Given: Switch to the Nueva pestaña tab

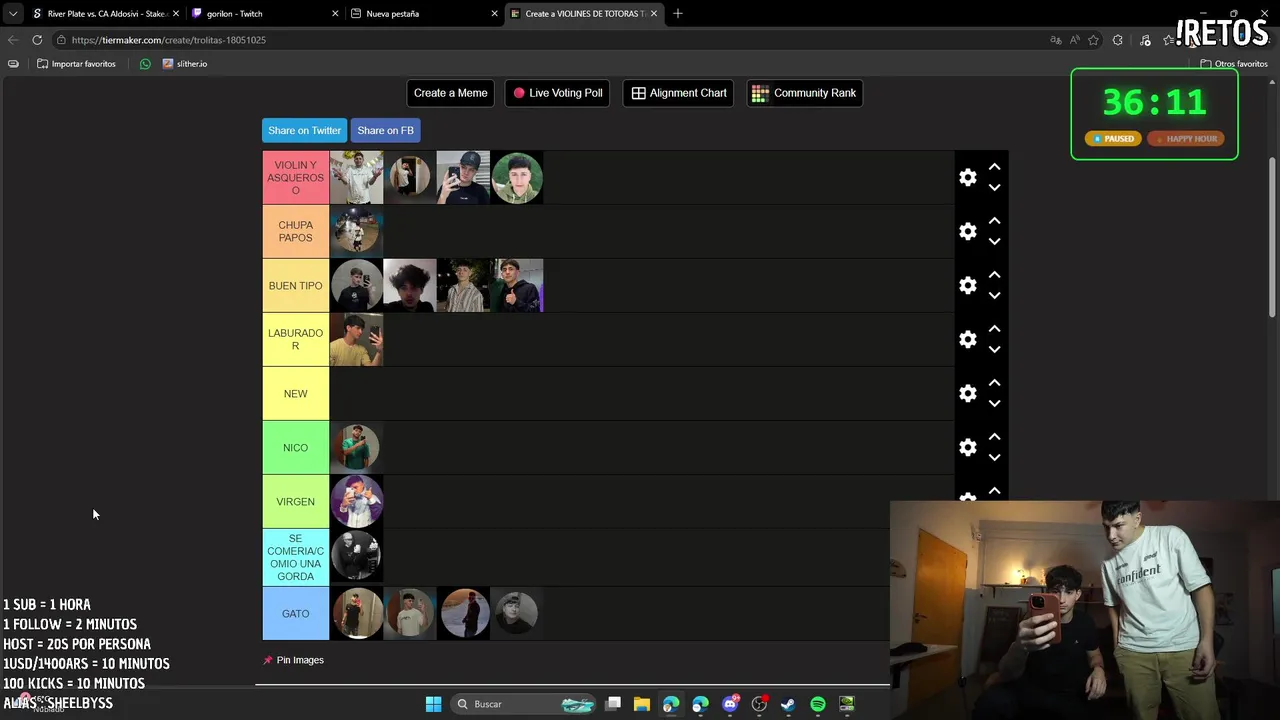Looking at the screenshot, I should coord(423,14).
